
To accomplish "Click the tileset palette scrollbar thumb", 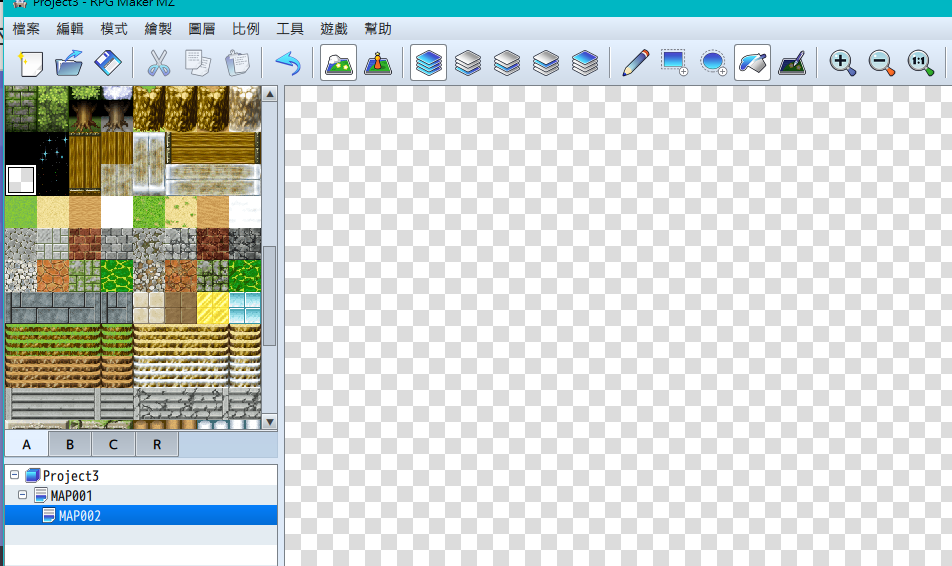I will (x=270, y=296).
